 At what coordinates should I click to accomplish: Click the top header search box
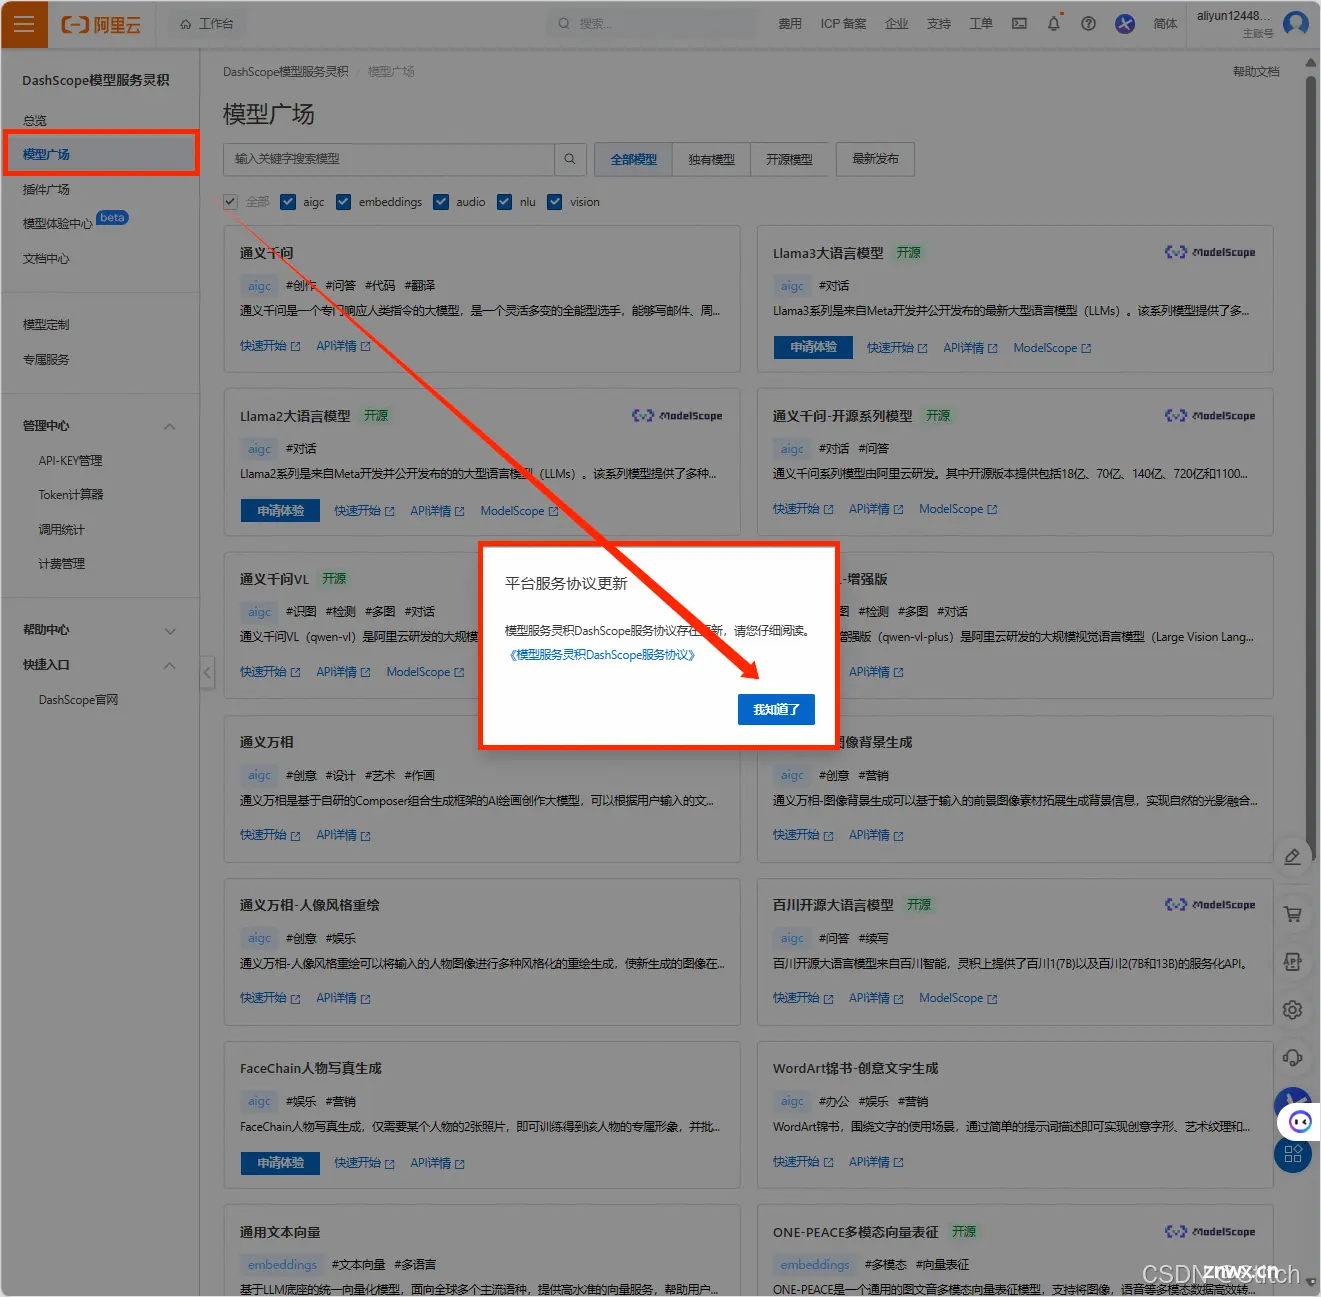tap(650, 24)
